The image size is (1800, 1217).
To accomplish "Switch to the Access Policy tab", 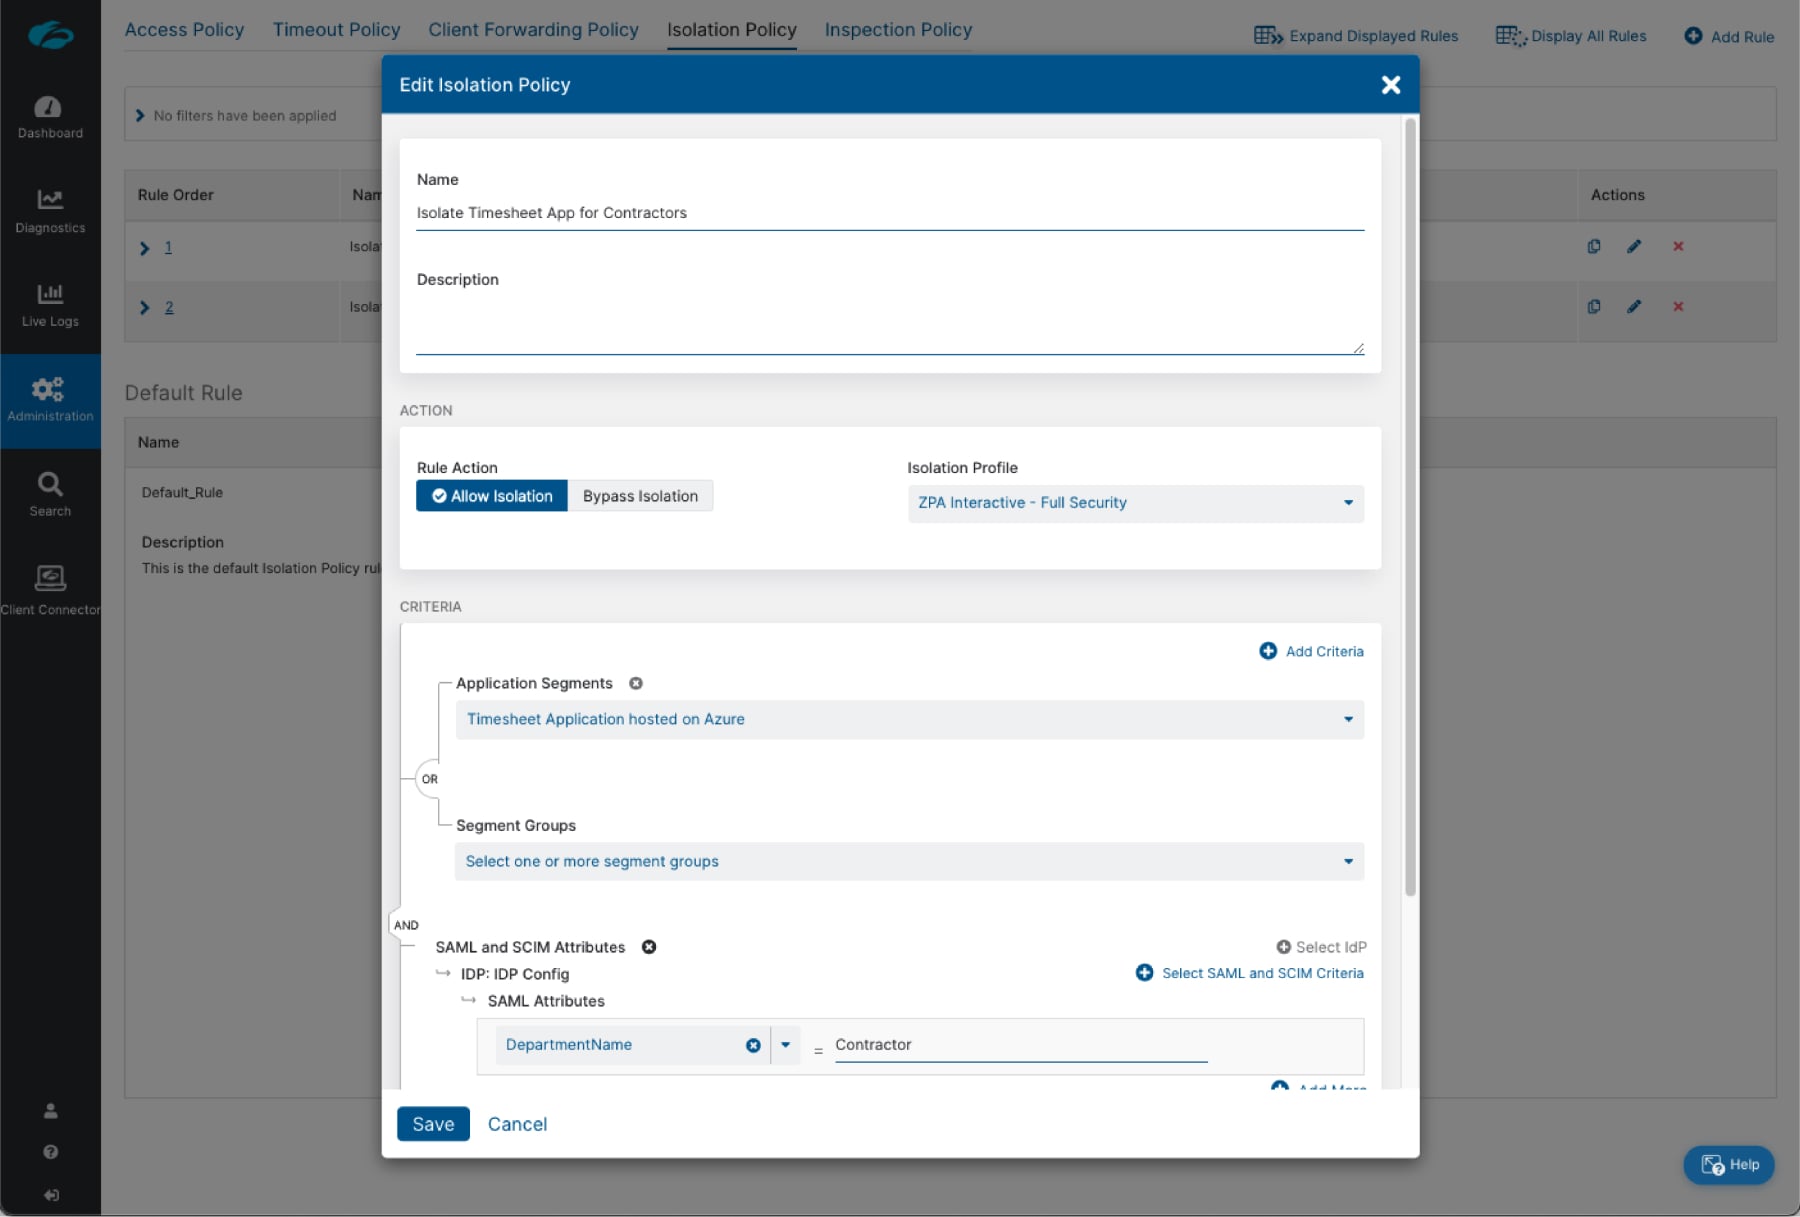I will (184, 30).
